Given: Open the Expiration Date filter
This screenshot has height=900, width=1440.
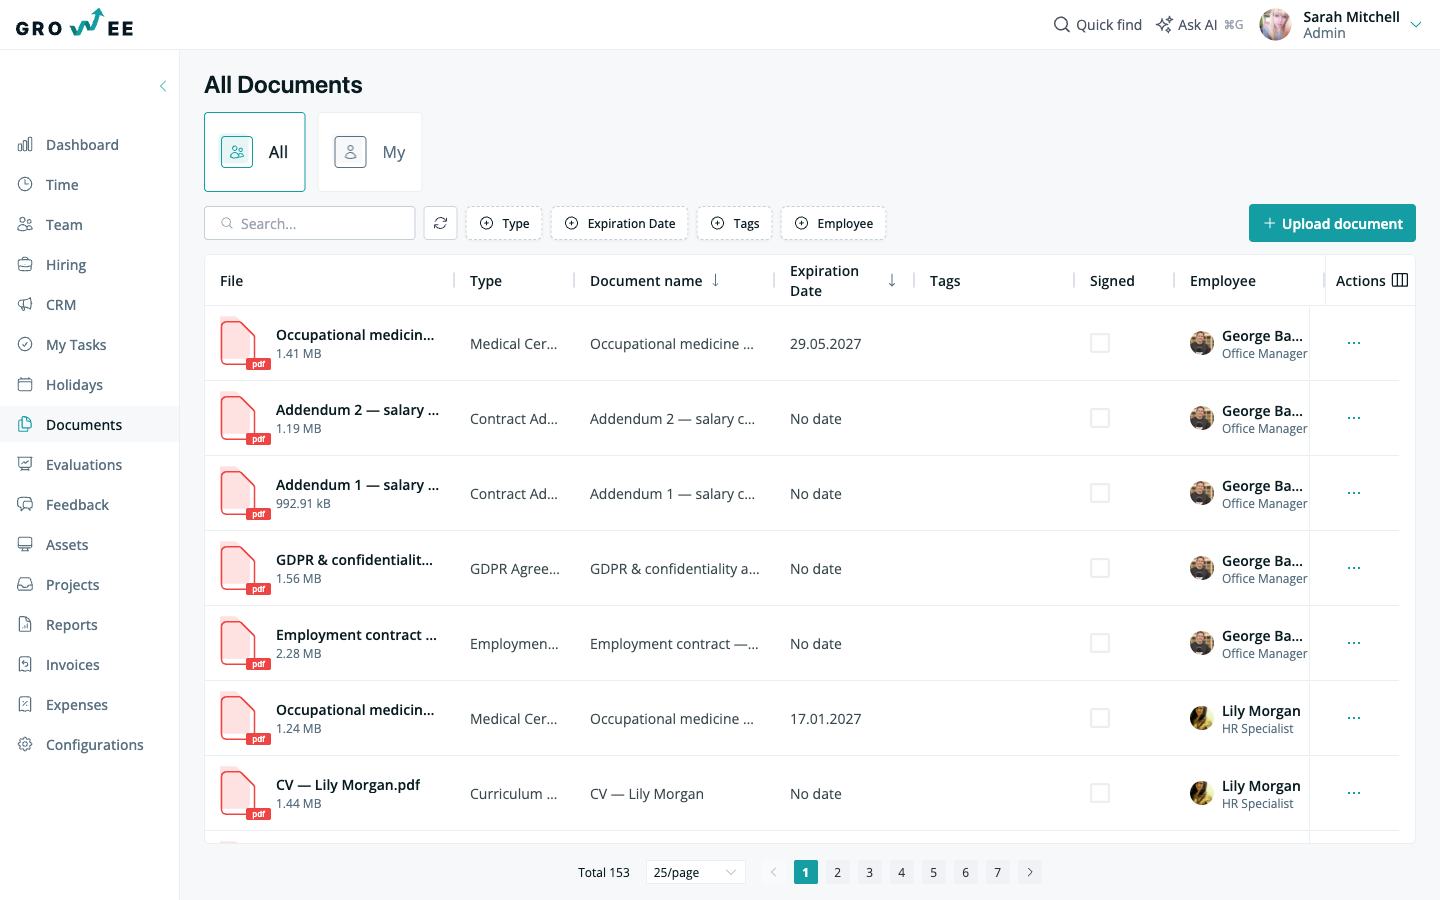Looking at the screenshot, I should (x=619, y=223).
